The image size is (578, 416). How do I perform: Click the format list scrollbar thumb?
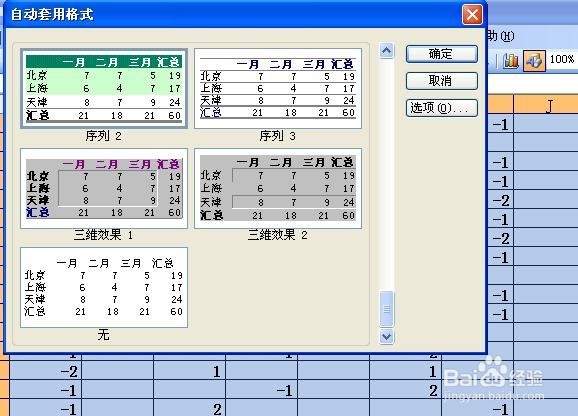386,309
